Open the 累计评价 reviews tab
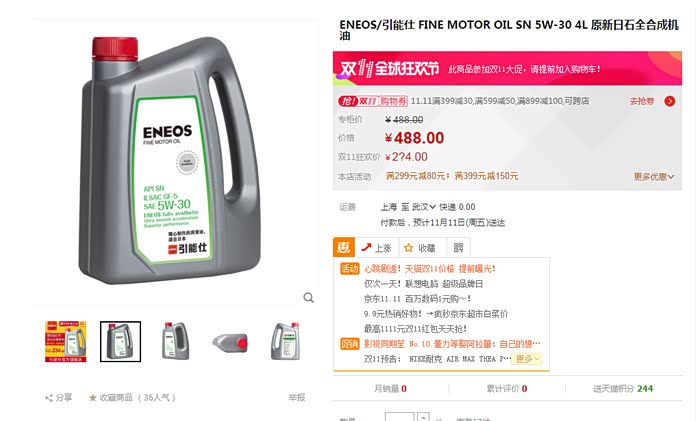 point(507,389)
